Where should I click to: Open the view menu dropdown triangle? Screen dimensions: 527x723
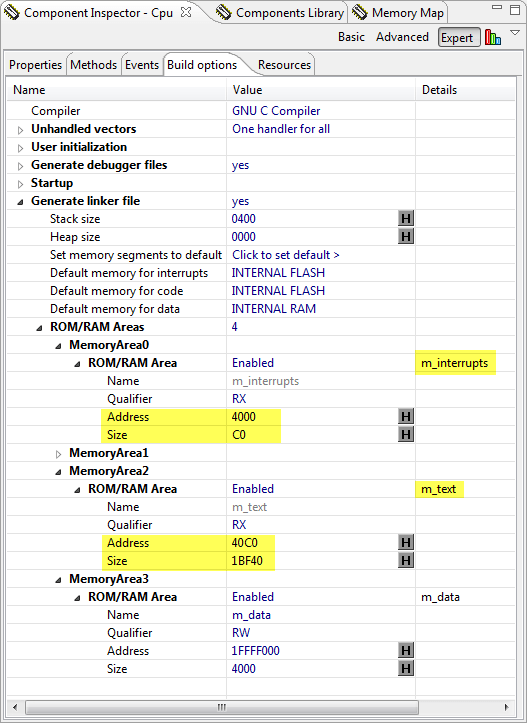(x=515, y=33)
